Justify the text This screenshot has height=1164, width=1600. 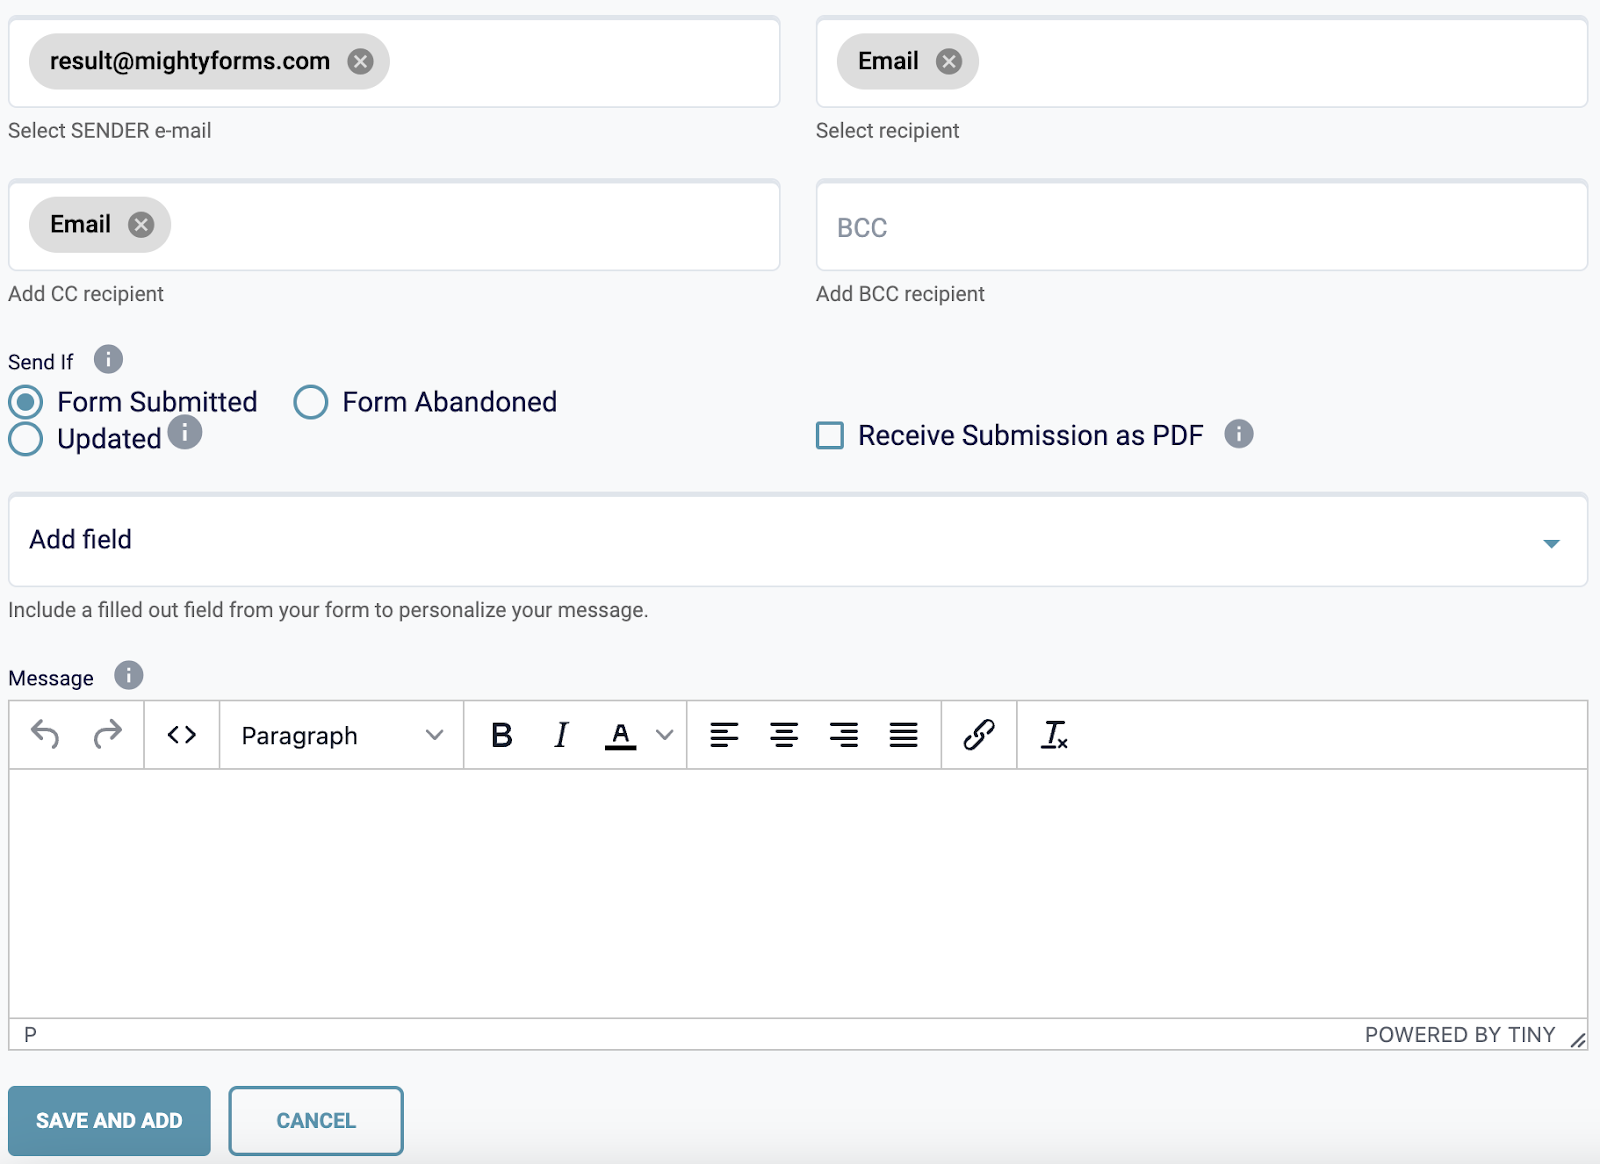(904, 735)
